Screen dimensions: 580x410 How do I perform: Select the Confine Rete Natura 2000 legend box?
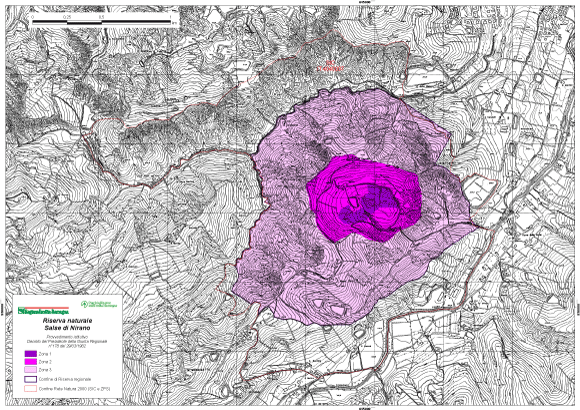coord(30,389)
